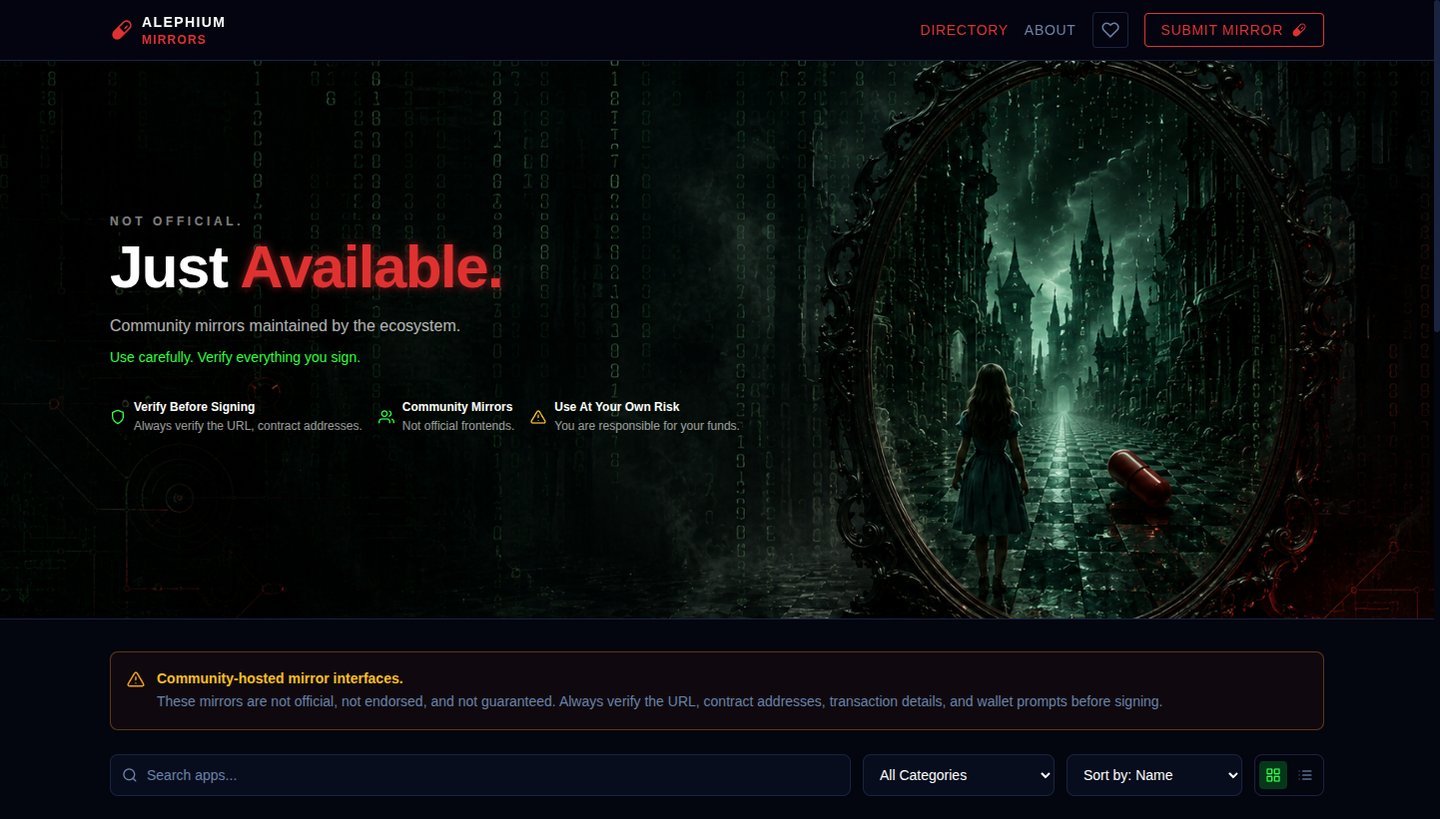
Task: Open the All Categories dropdown
Action: [958, 775]
